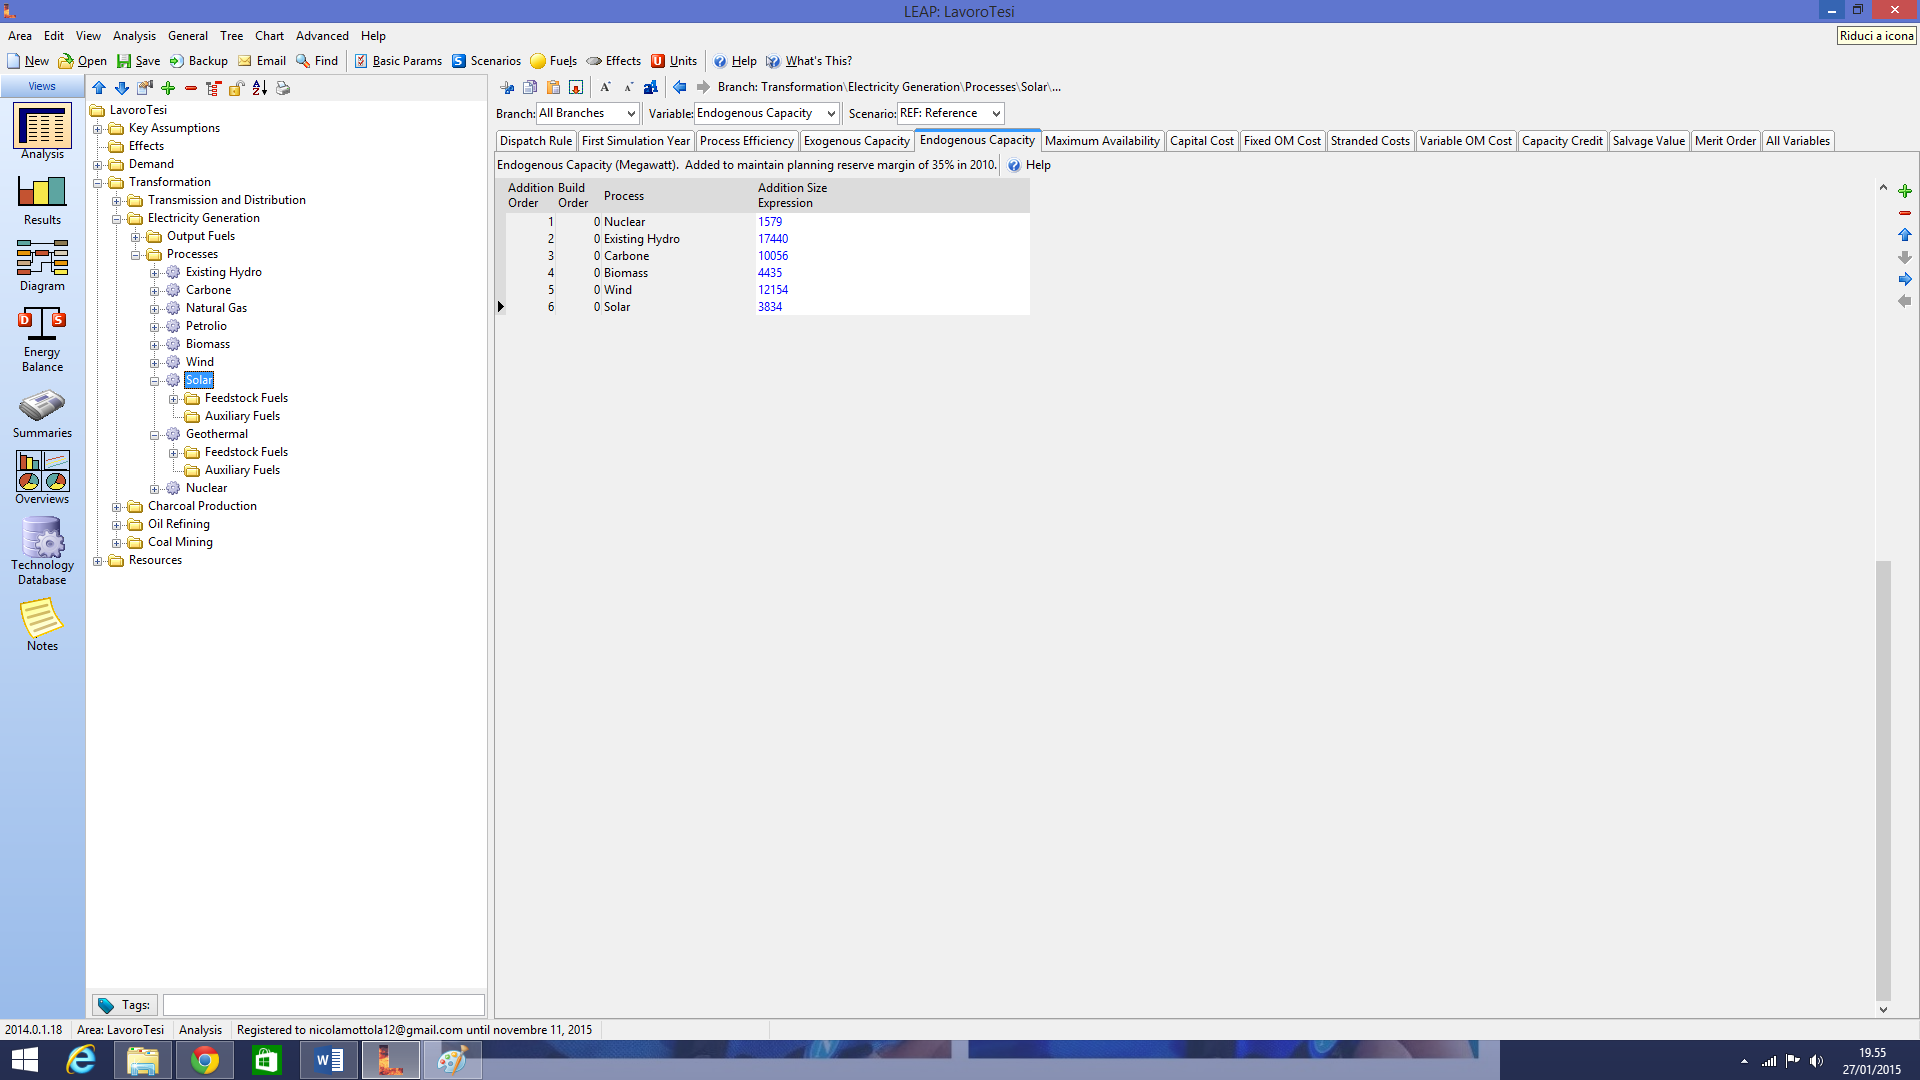Image resolution: width=1920 pixels, height=1080 pixels.
Task: Collapse the Geothermal process node
Action: [155, 435]
